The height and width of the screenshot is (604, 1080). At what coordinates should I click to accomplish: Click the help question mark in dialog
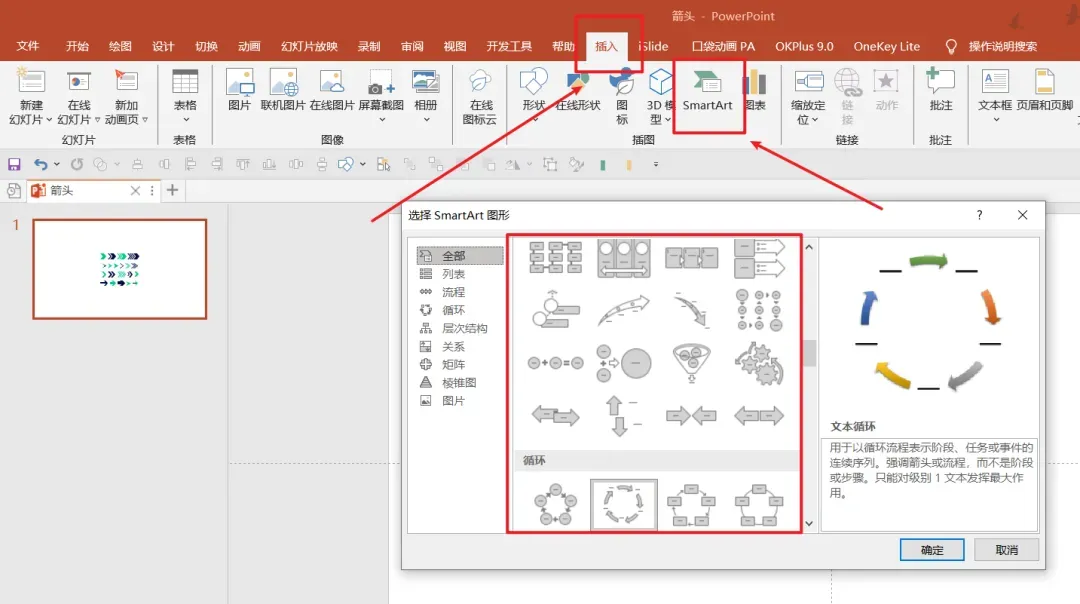(979, 215)
